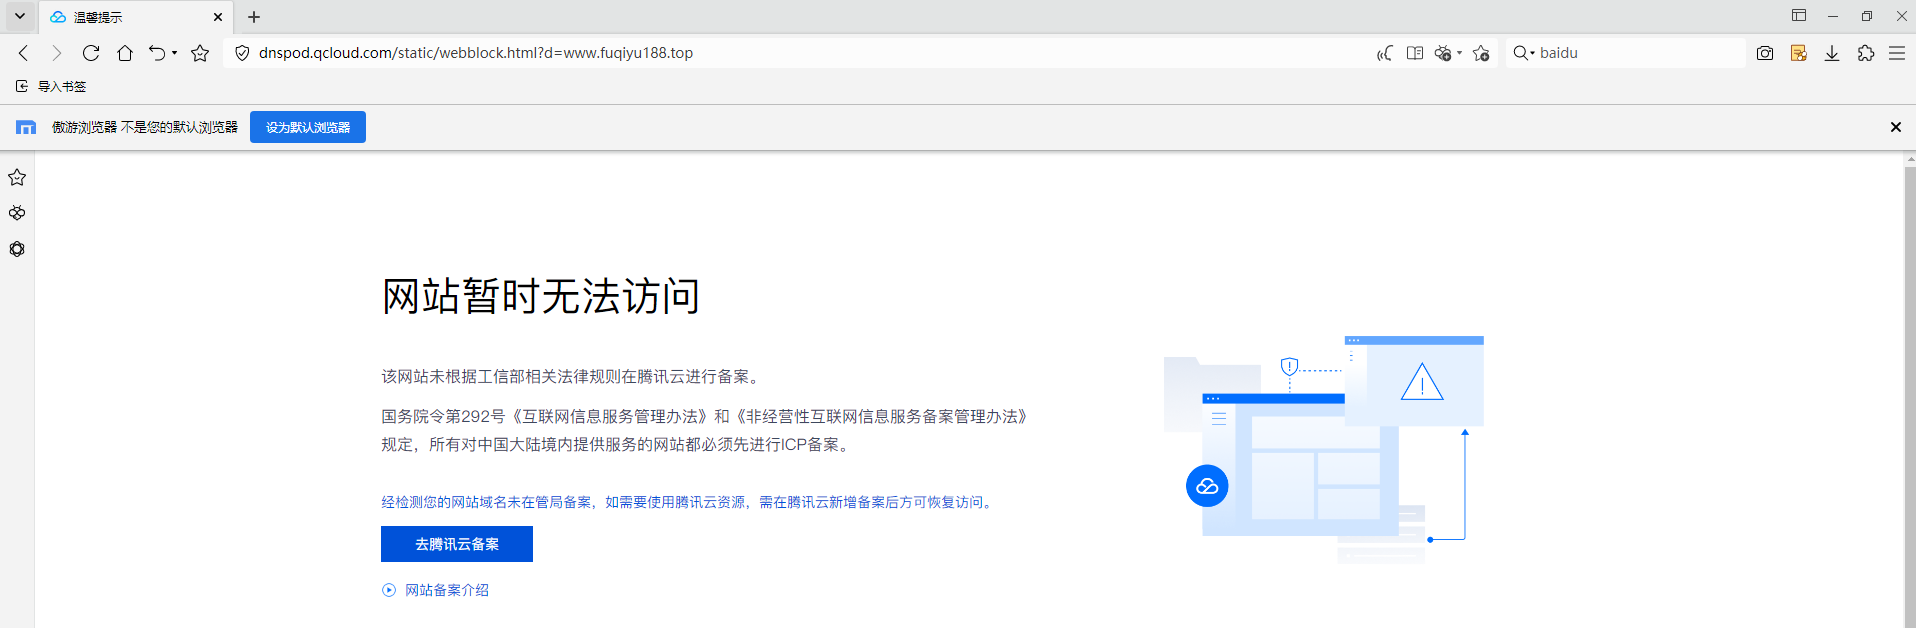Go forward to next page
The width and height of the screenshot is (1916, 628).
(57, 53)
